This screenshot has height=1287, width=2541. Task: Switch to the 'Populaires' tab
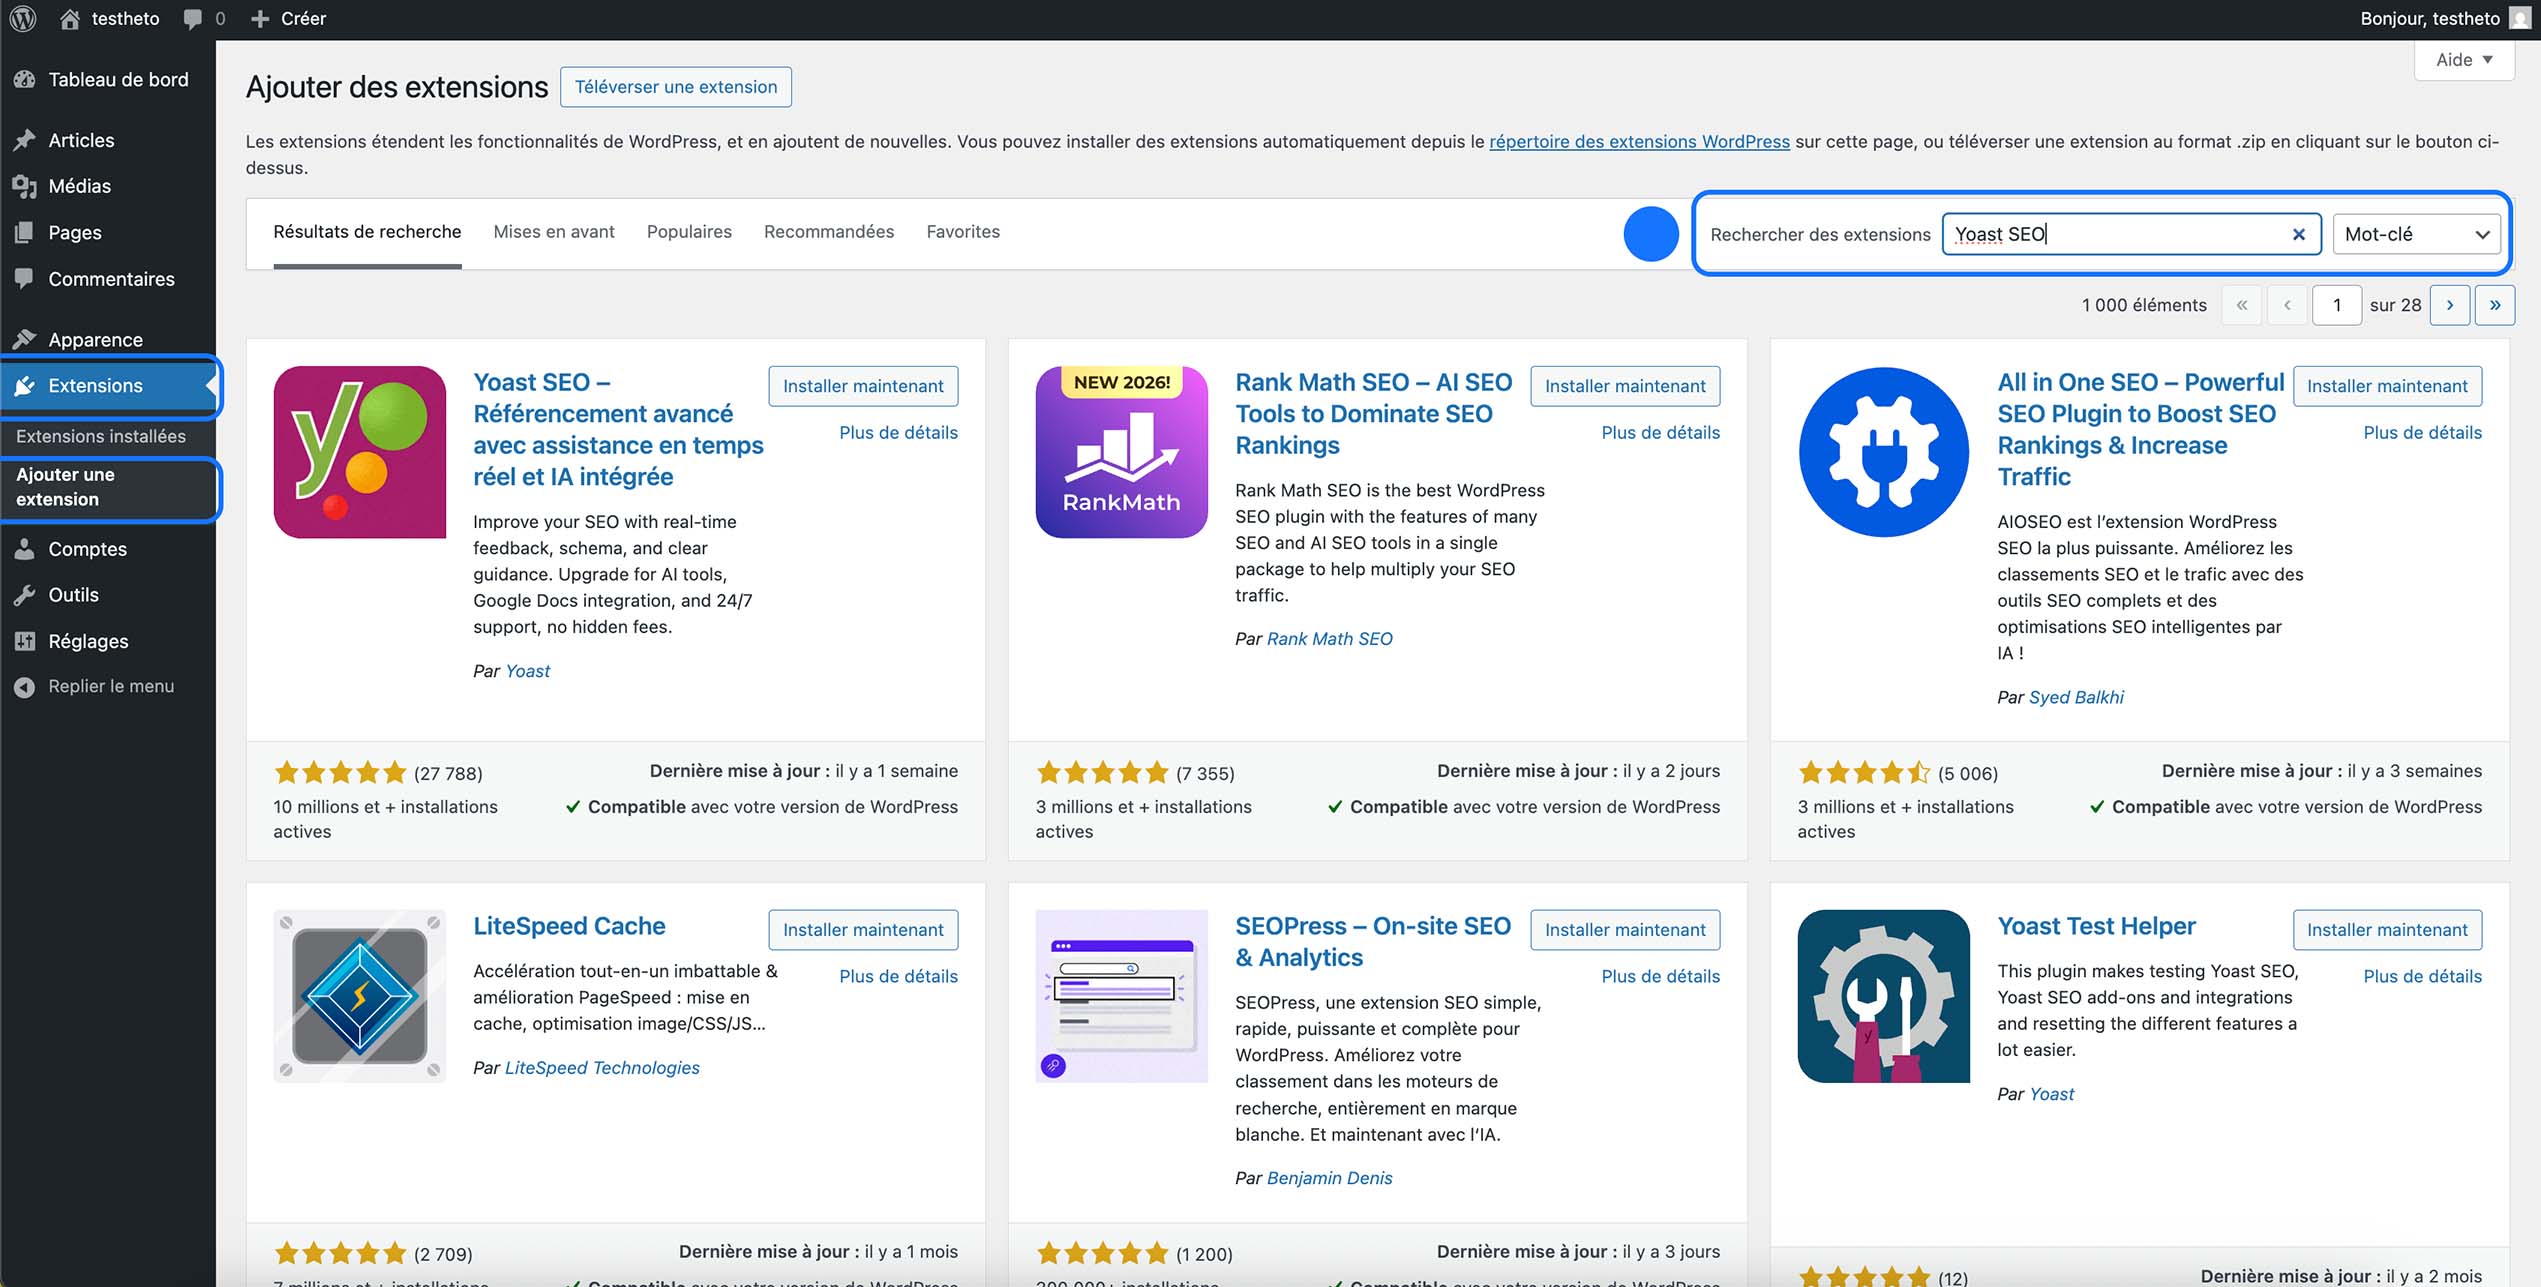coord(689,231)
